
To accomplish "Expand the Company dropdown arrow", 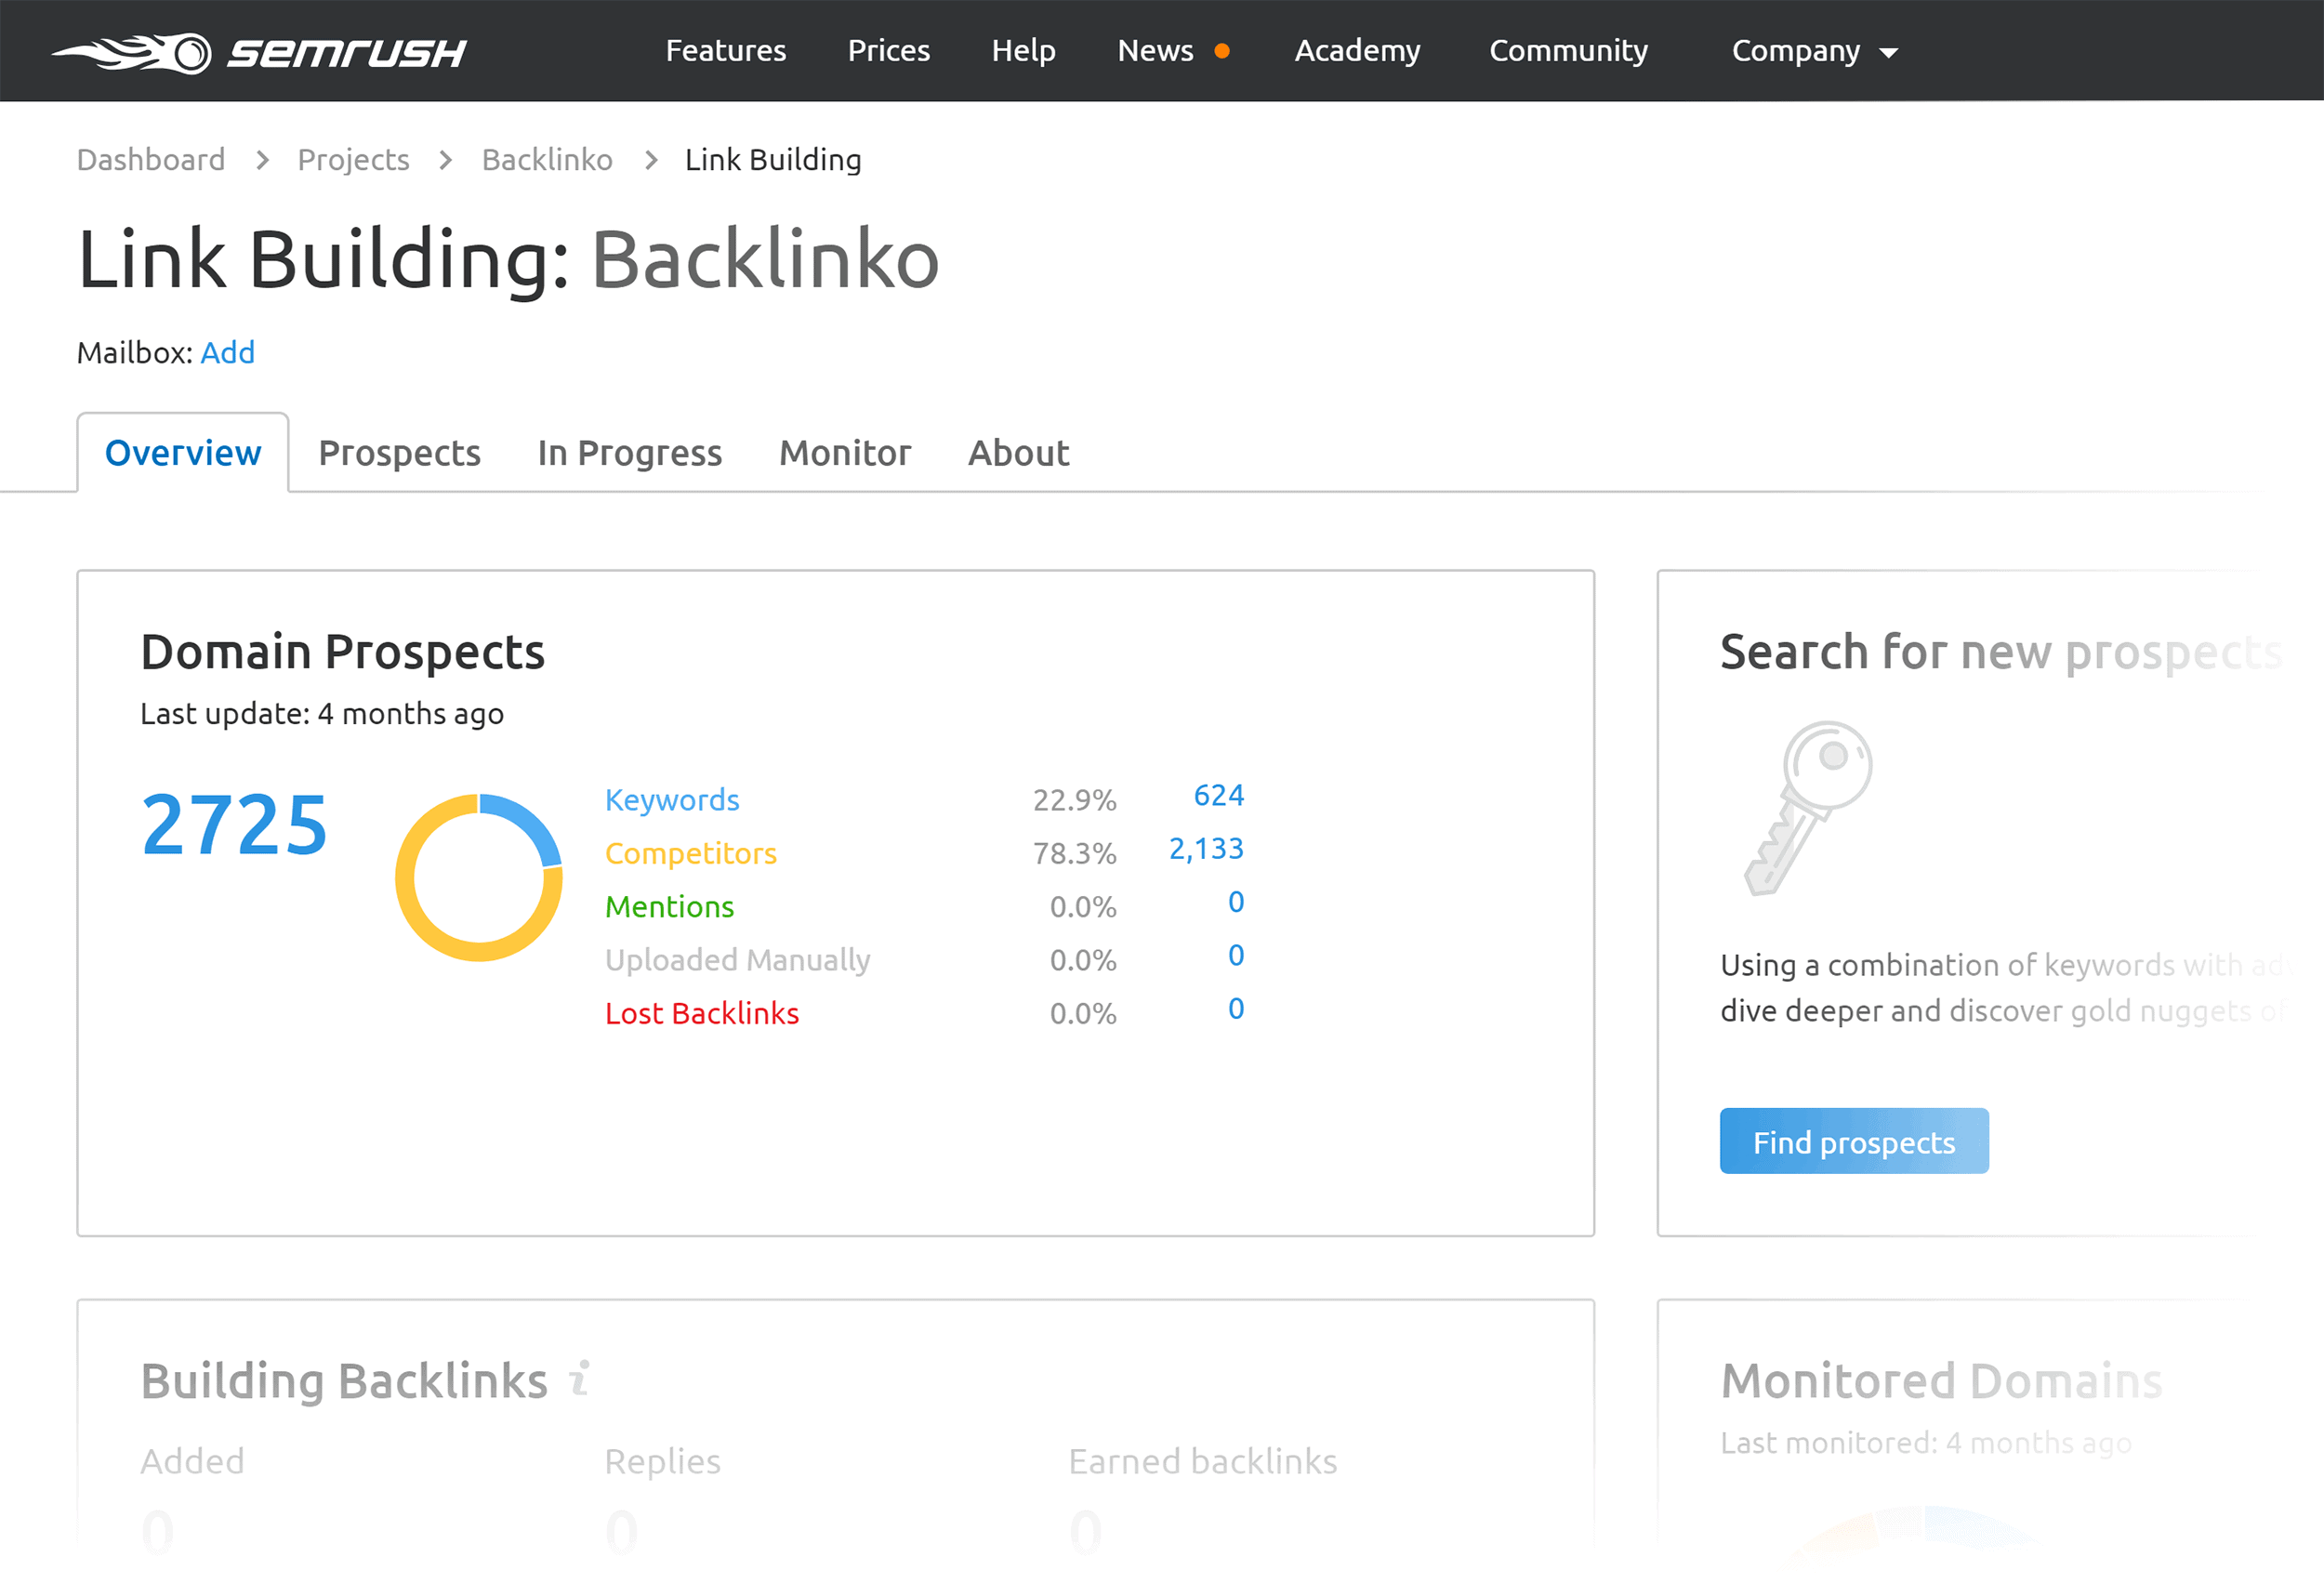I will (x=1888, y=53).
